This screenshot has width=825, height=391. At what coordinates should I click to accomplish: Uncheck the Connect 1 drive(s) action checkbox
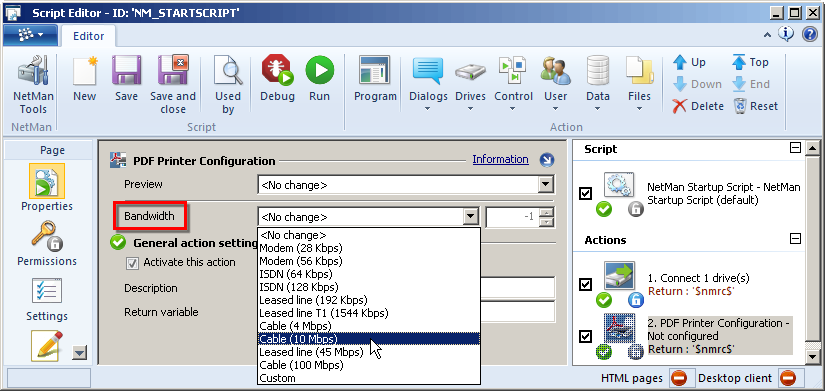click(585, 284)
